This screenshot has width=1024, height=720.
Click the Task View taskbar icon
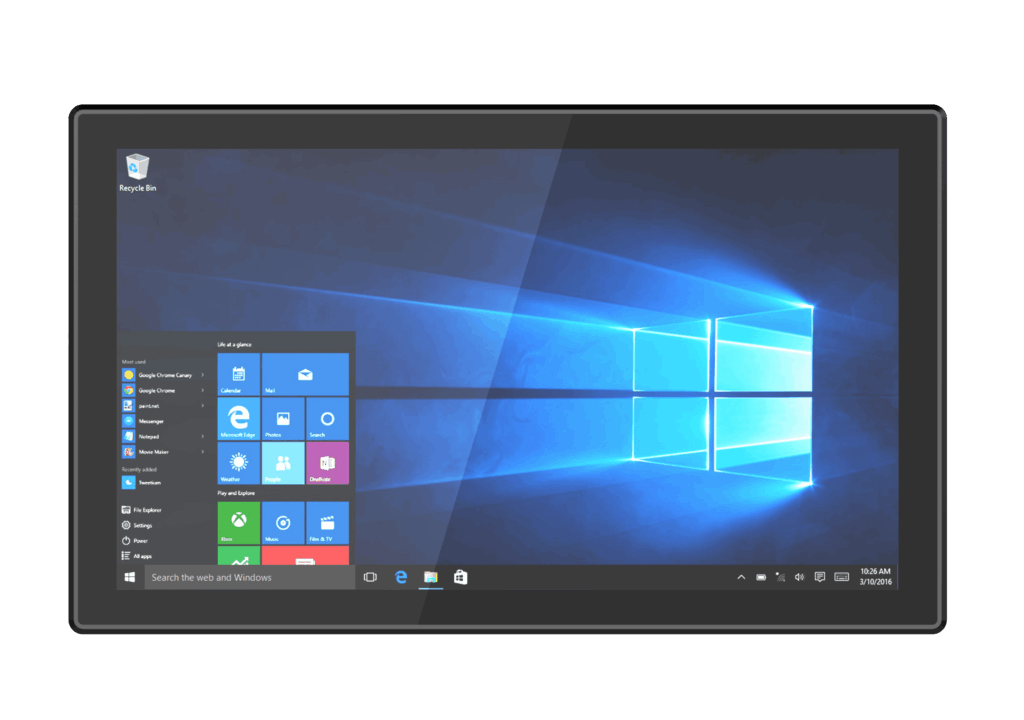[x=370, y=577]
